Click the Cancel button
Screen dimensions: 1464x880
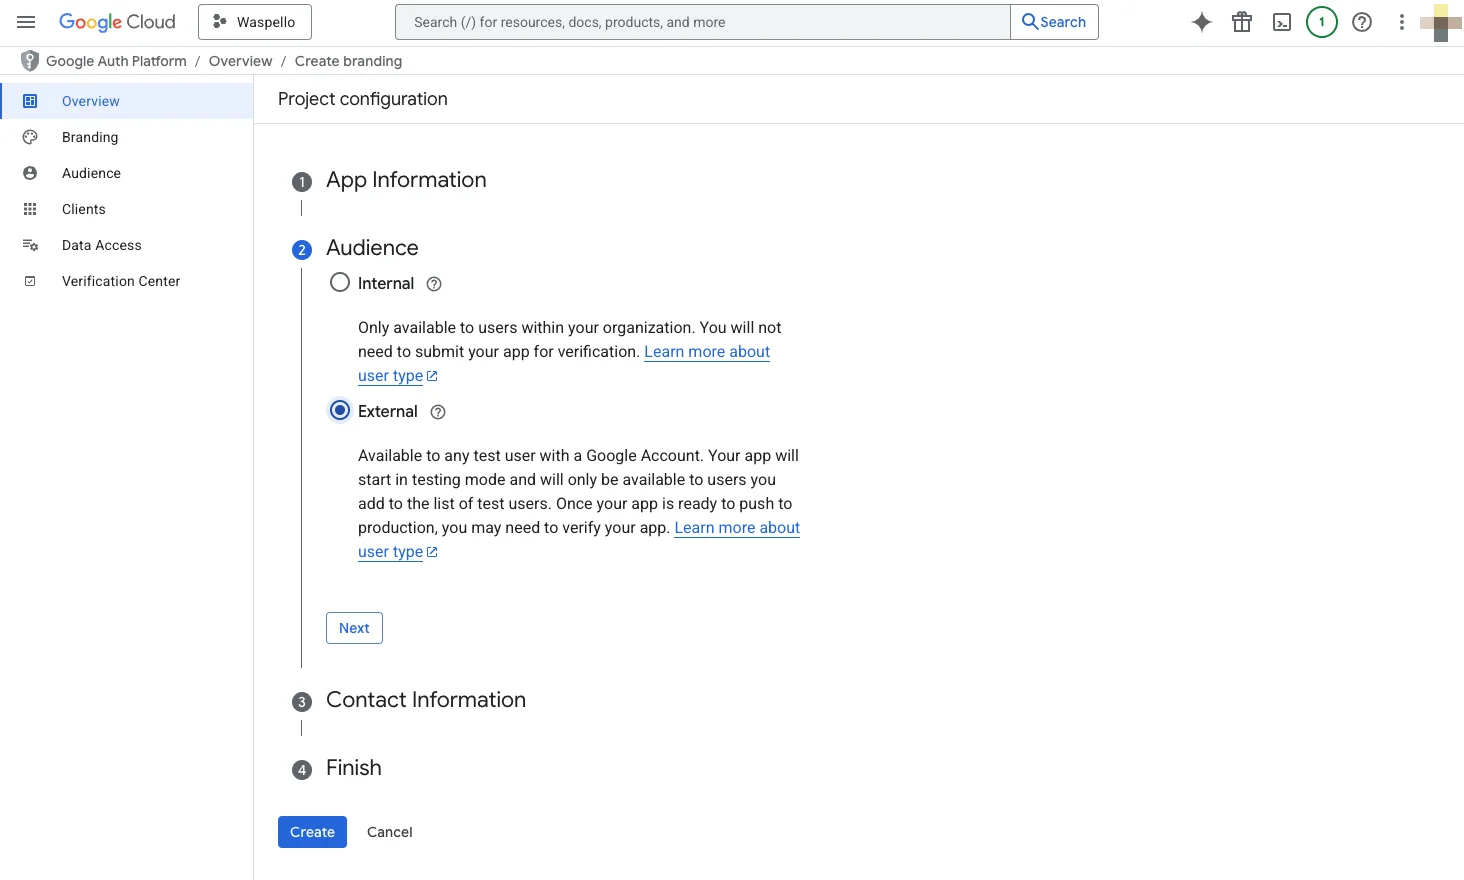tap(390, 832)
